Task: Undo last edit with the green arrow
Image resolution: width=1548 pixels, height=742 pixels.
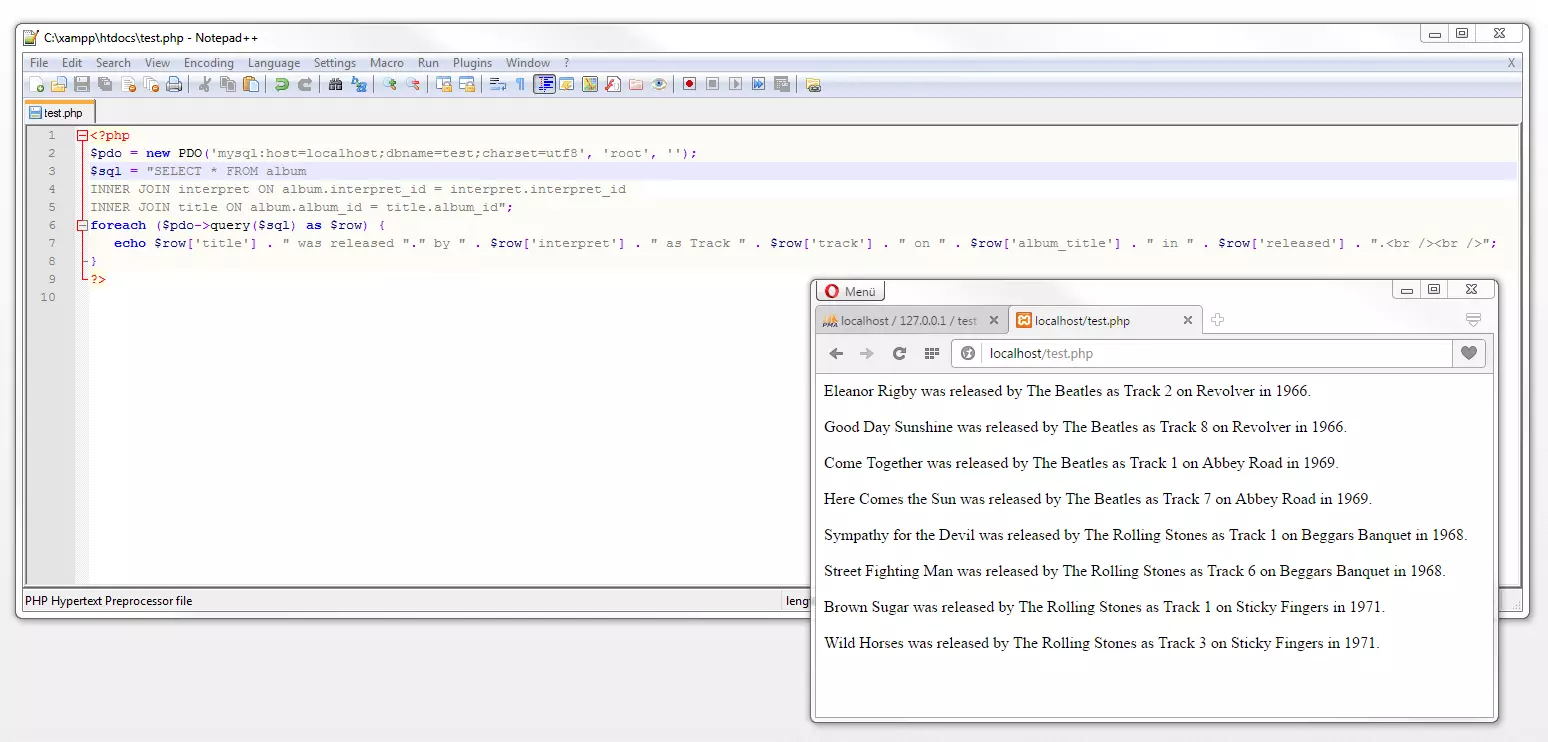Action: click(x=281, y=85)
